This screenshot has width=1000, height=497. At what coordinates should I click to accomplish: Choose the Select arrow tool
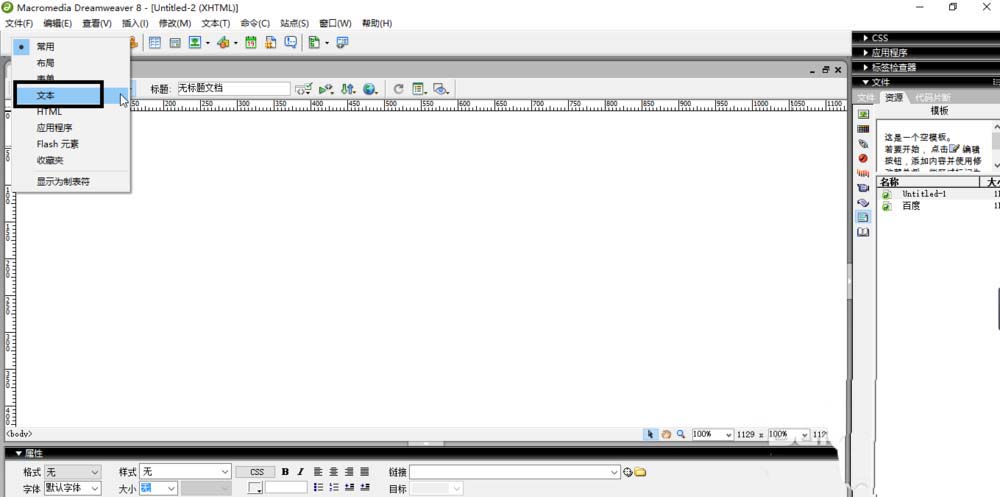click(x=650, y=434)
